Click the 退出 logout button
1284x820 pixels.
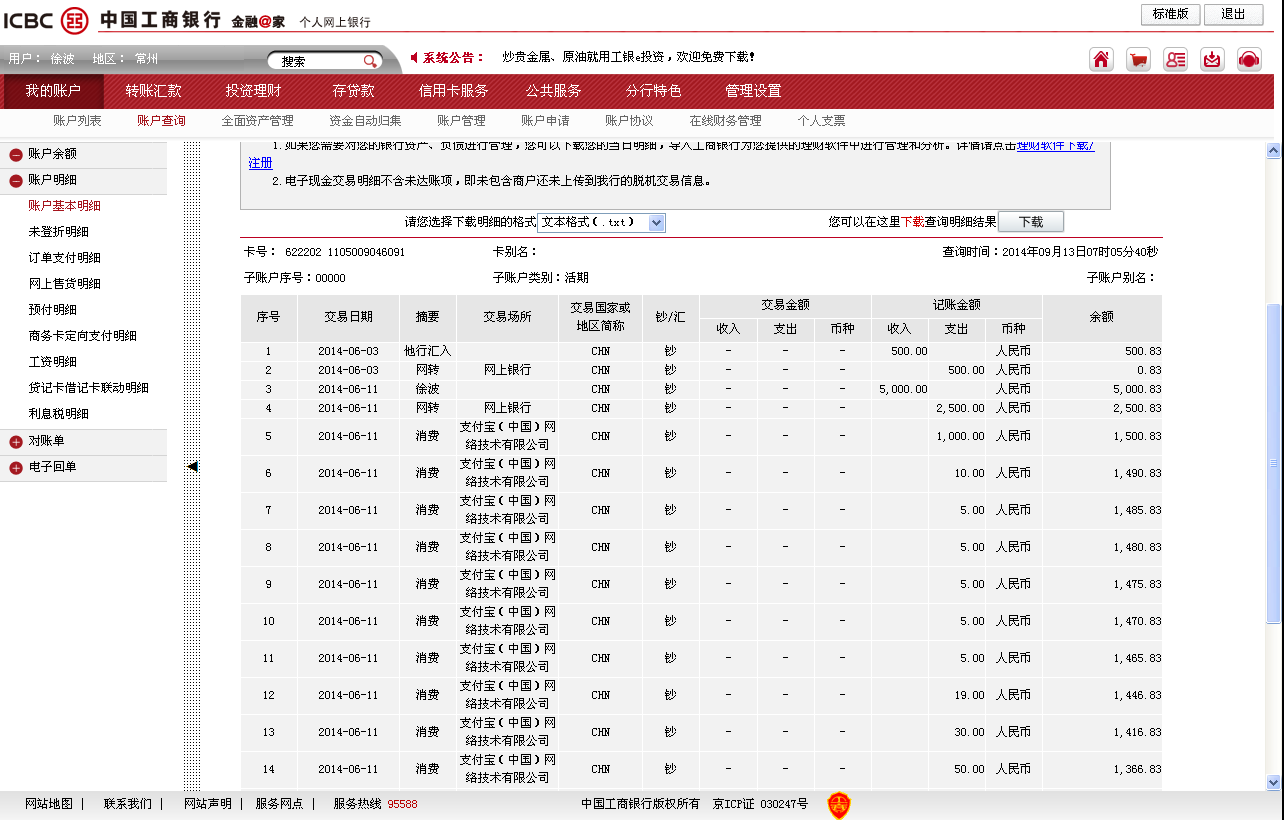tap(1233, 14)
